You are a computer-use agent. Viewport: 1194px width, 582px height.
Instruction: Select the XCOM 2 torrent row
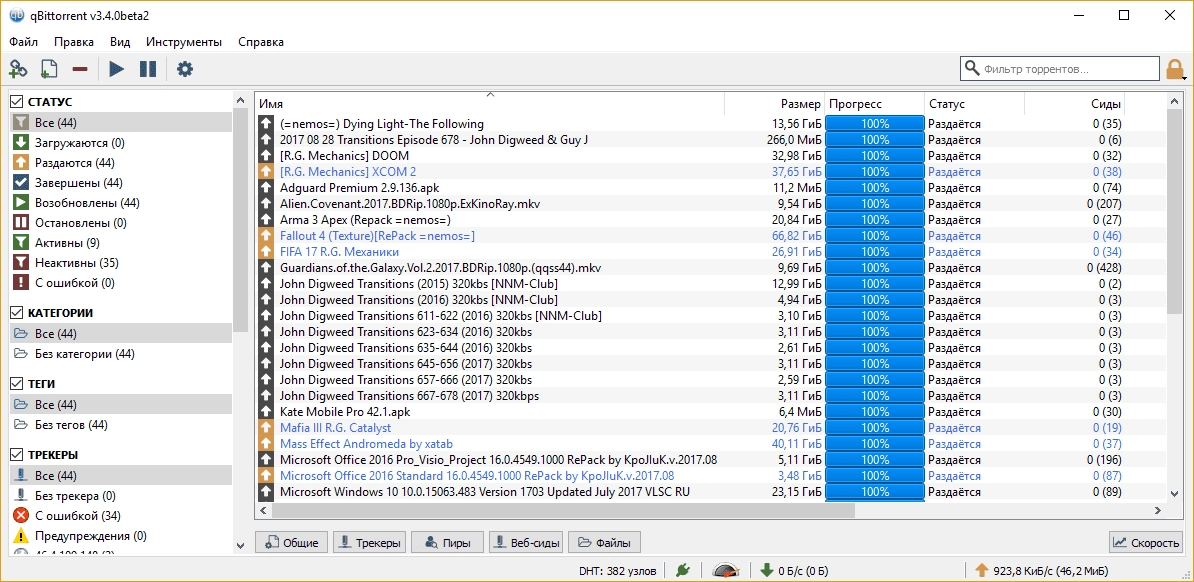tap(710, 171)
